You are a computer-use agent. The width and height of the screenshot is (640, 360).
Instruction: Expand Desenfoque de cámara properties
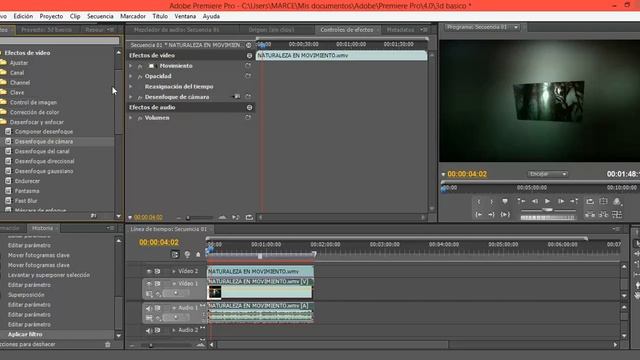(x=131, y=97)
